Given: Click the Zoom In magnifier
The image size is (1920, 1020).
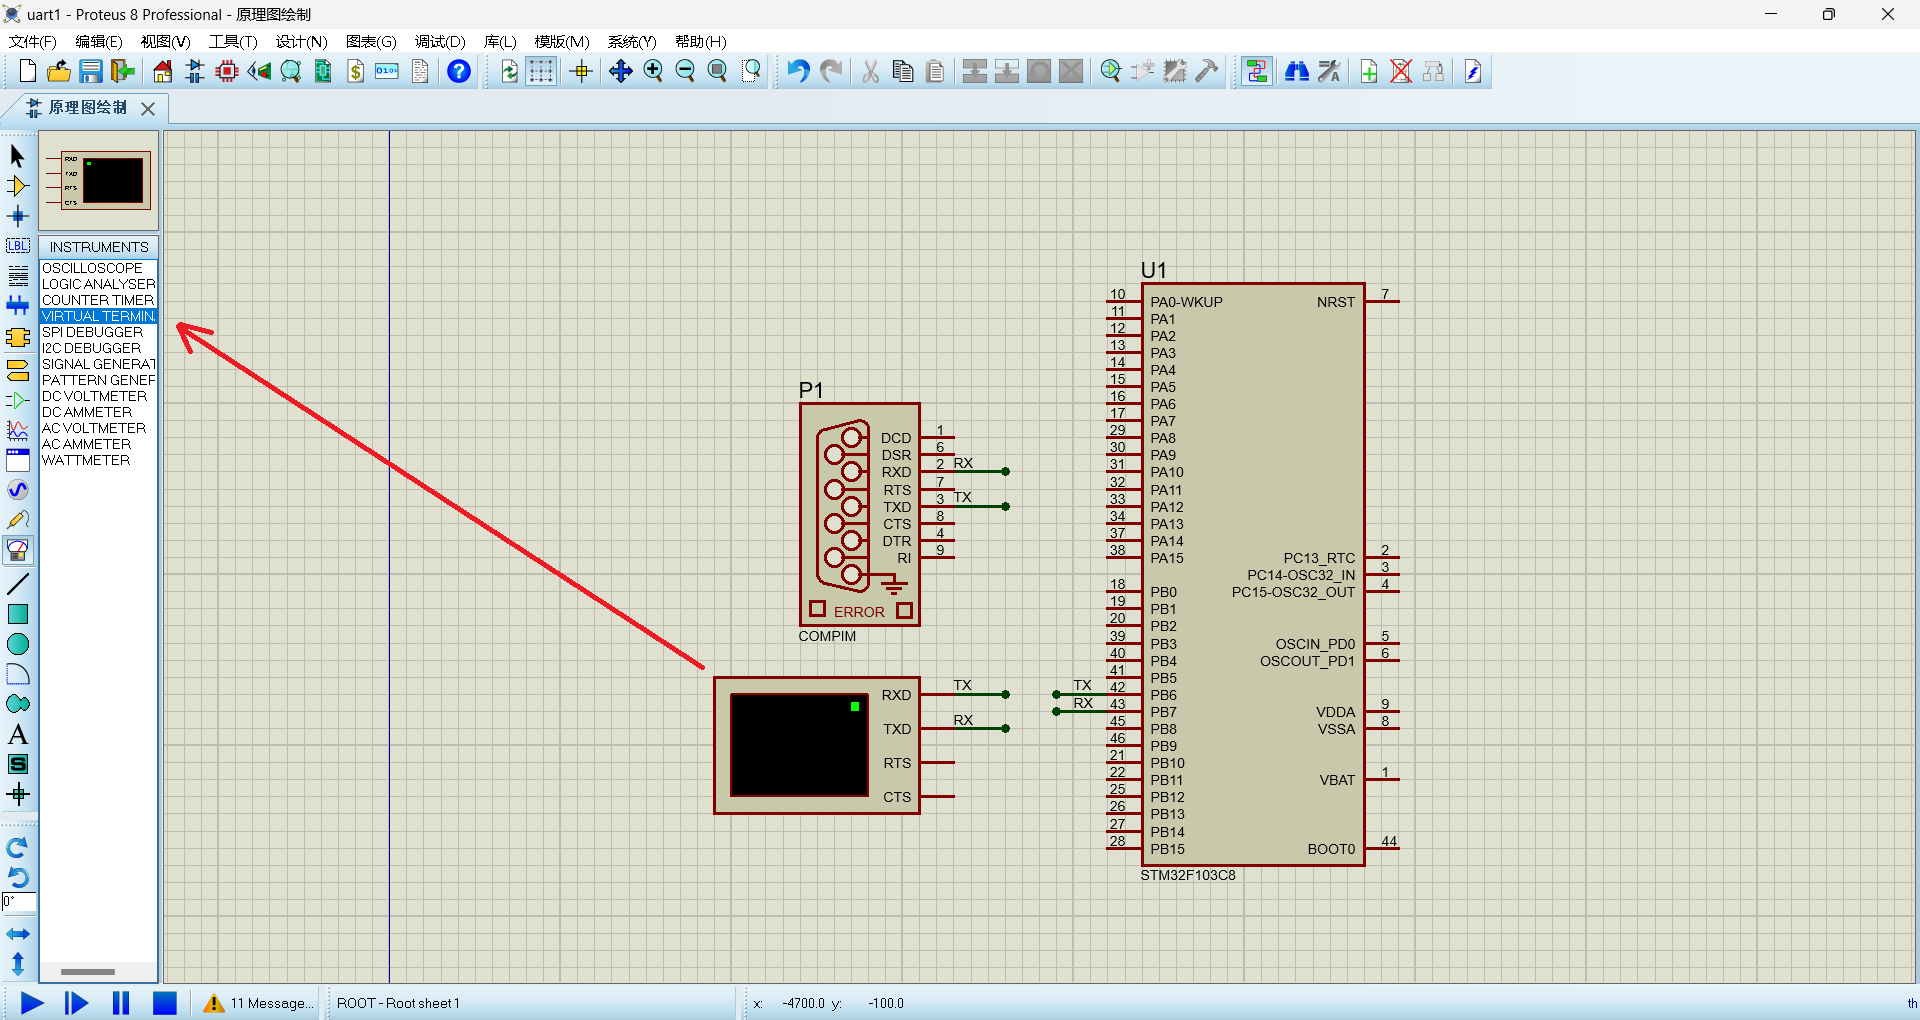Looking at the screenshot, I should point(653,71).
